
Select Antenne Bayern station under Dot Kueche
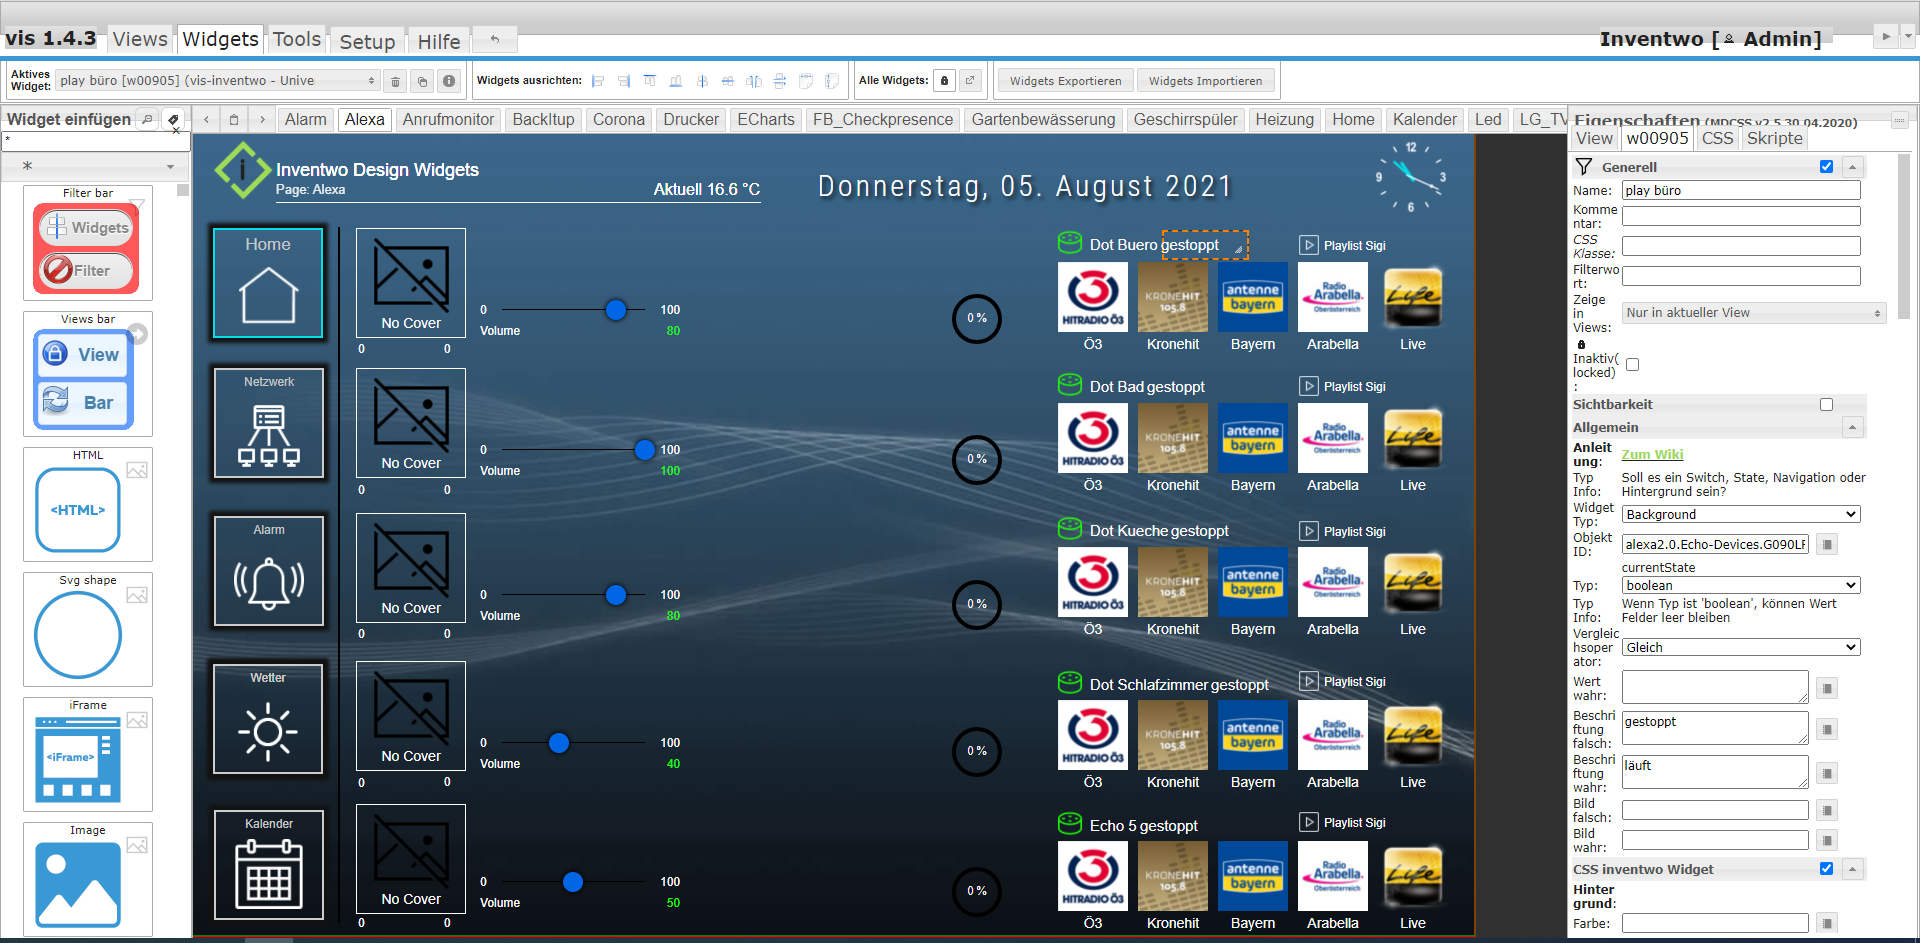1253,582
